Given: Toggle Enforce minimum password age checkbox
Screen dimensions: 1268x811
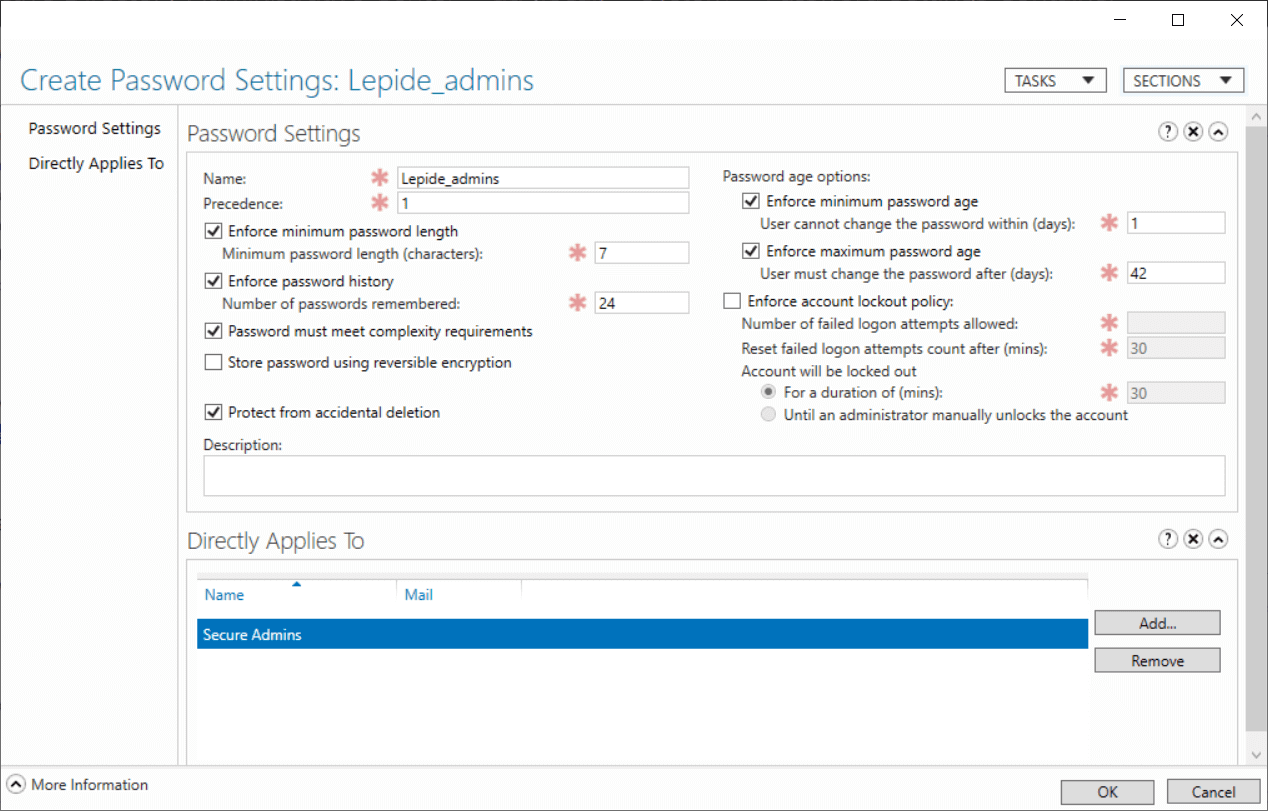Looking at the screenshot, I should point(751,201).
